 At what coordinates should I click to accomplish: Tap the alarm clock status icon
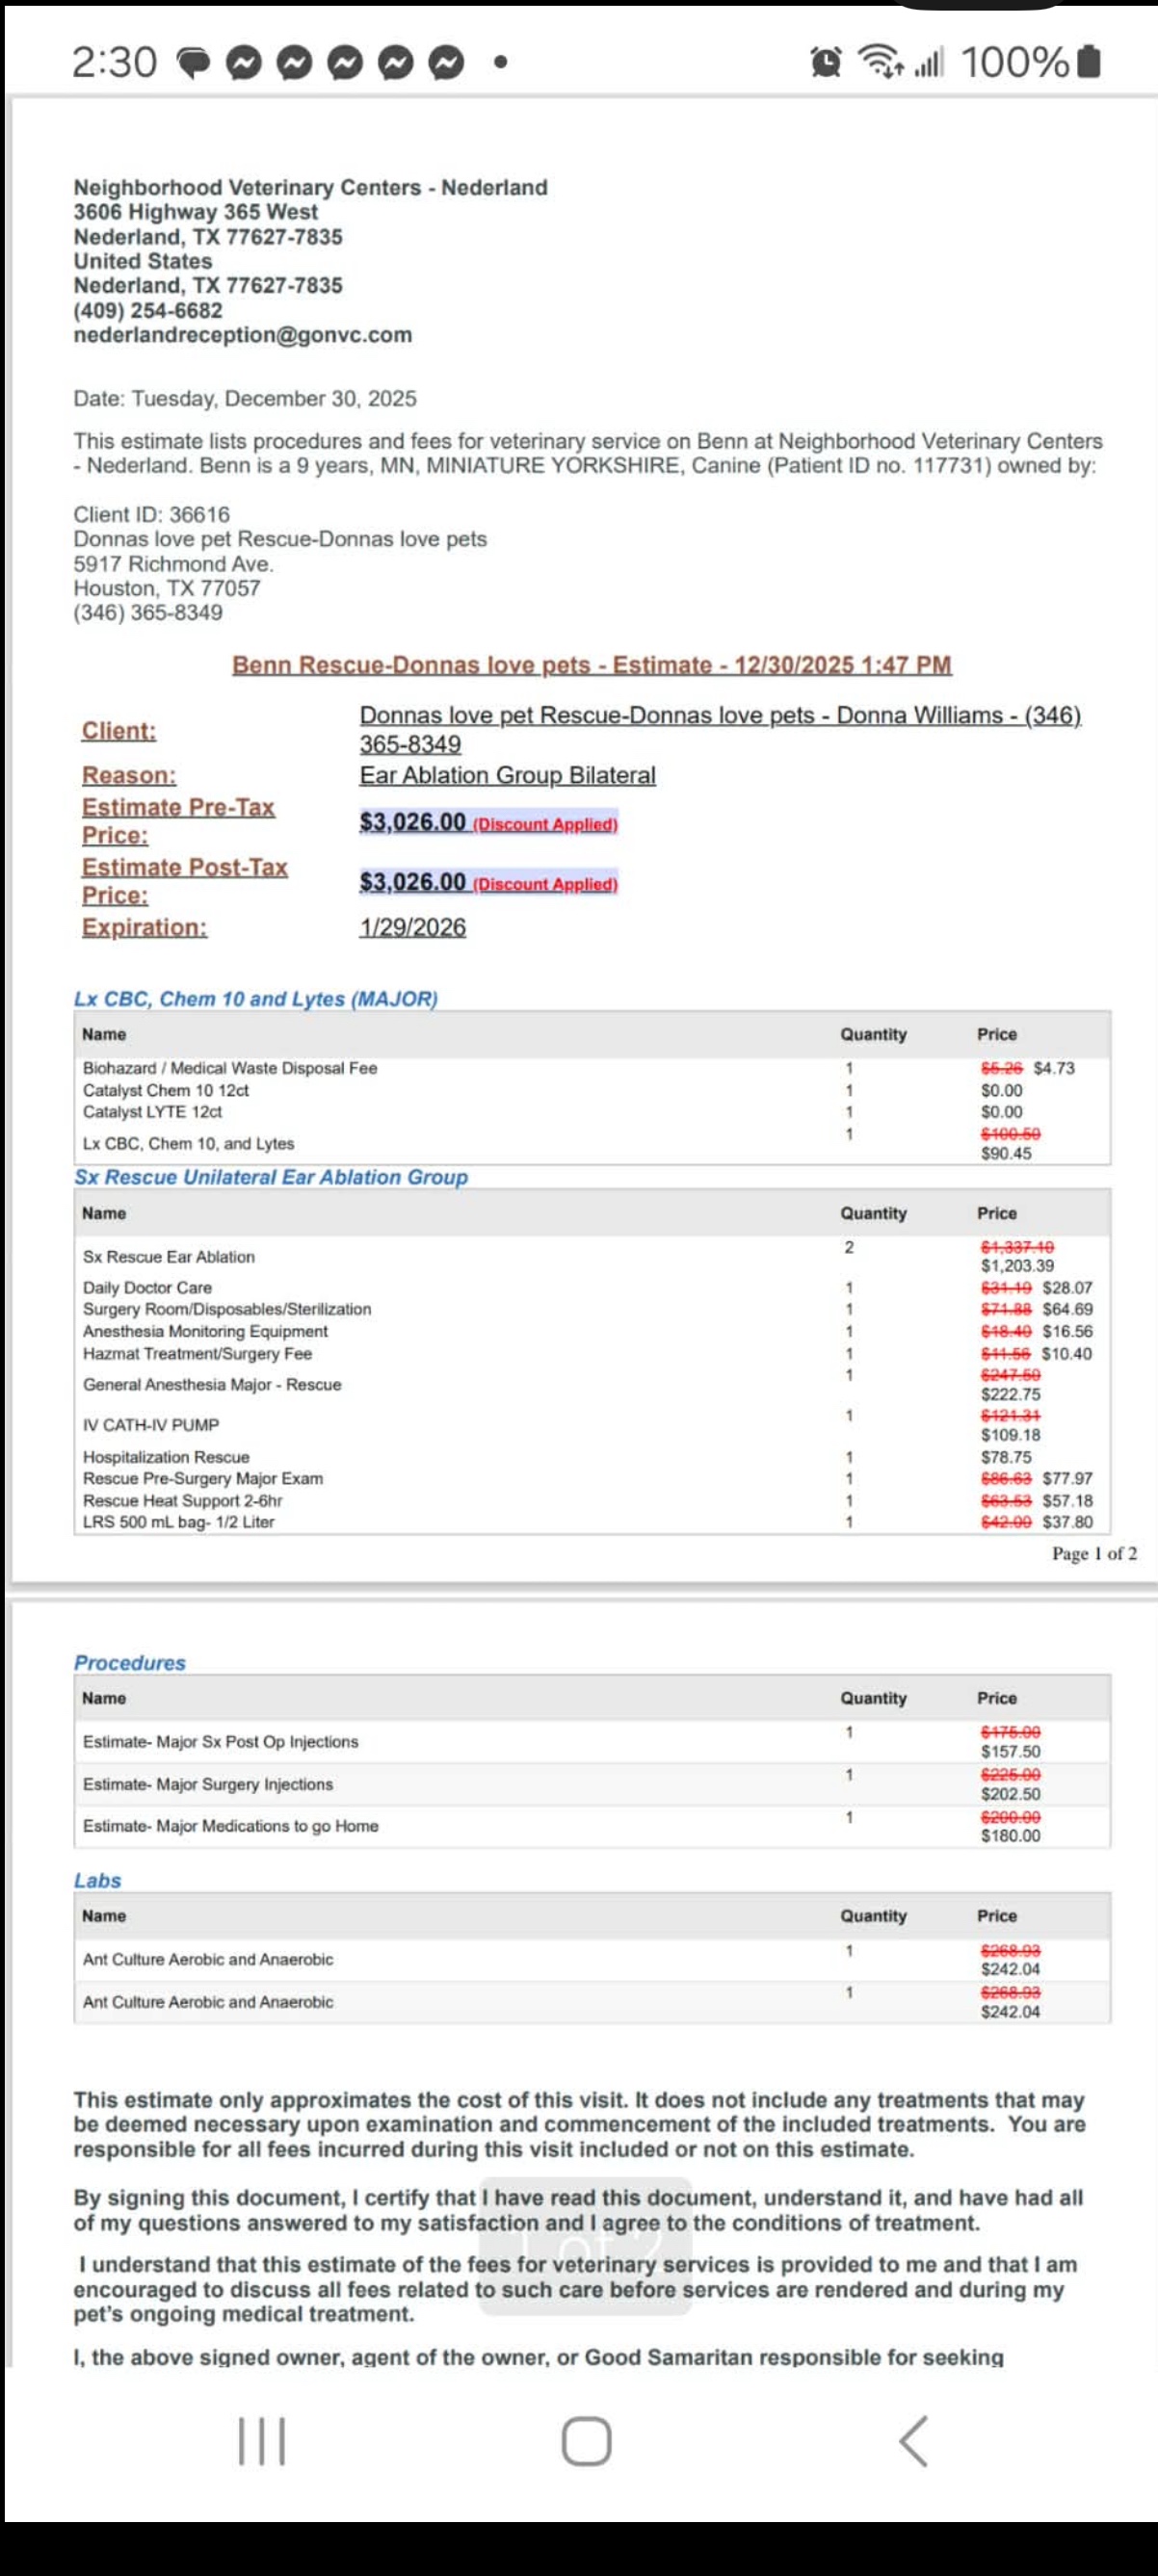826,63
